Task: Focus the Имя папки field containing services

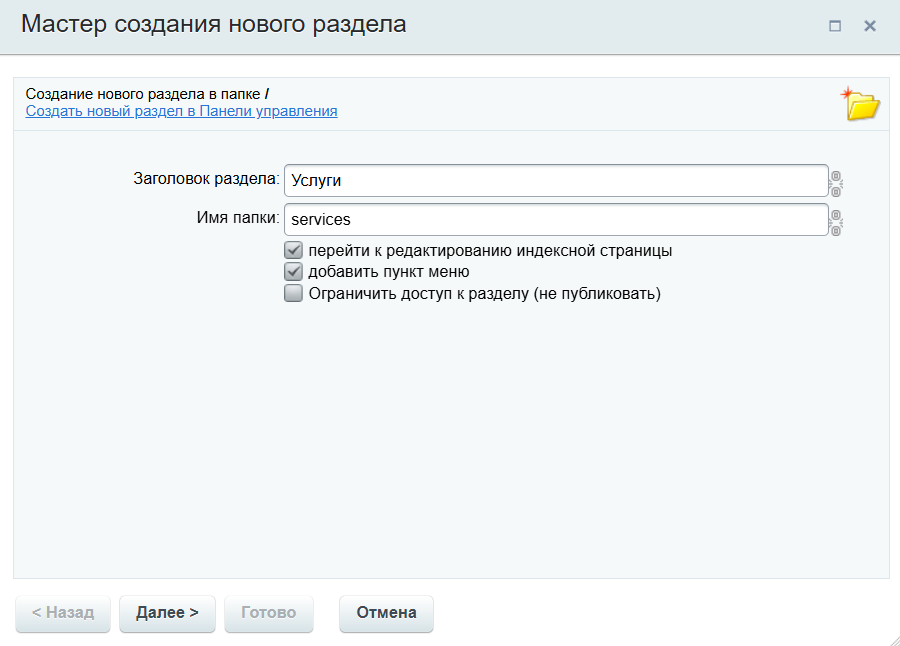Action: click(556, 219)
